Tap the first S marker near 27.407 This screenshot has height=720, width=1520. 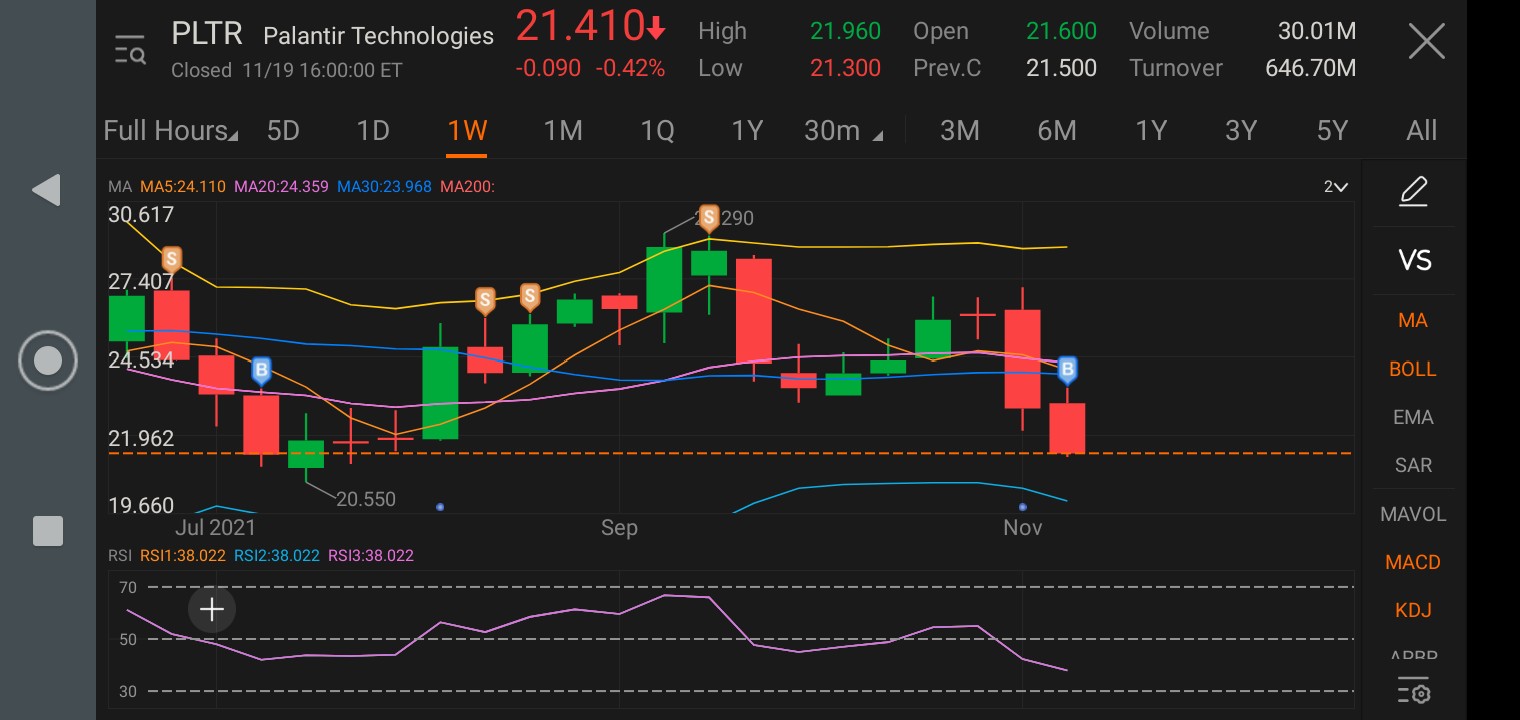click(x=172, y=260)
